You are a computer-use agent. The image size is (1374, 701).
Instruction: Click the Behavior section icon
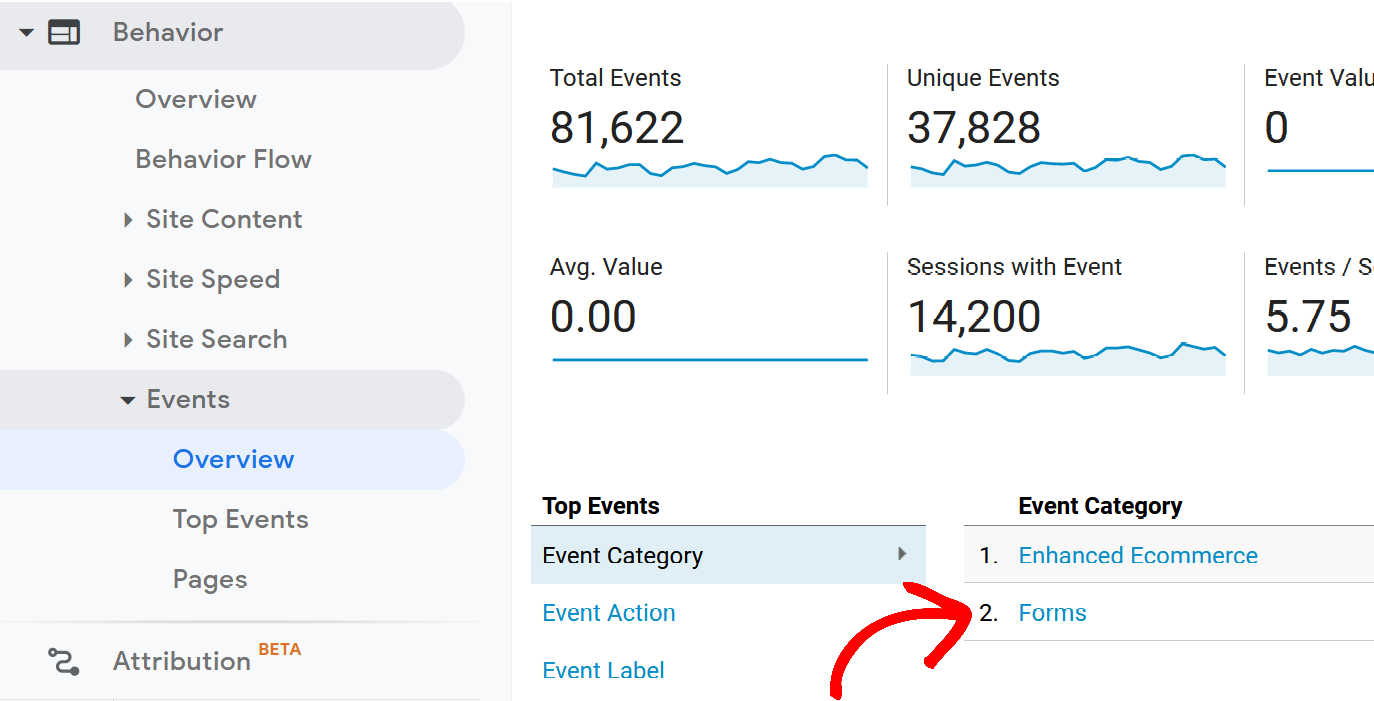point(64,33)
